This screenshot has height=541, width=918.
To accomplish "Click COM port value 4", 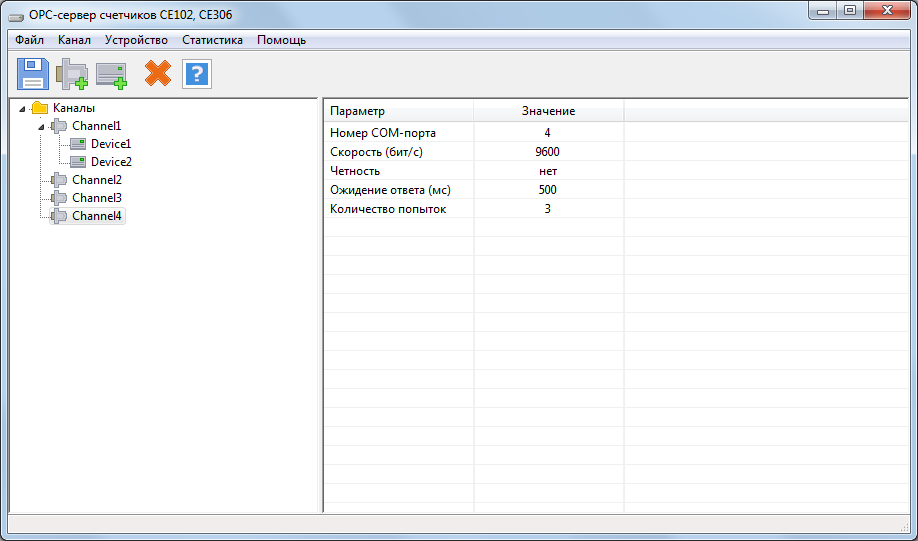I will coord(547,133).
